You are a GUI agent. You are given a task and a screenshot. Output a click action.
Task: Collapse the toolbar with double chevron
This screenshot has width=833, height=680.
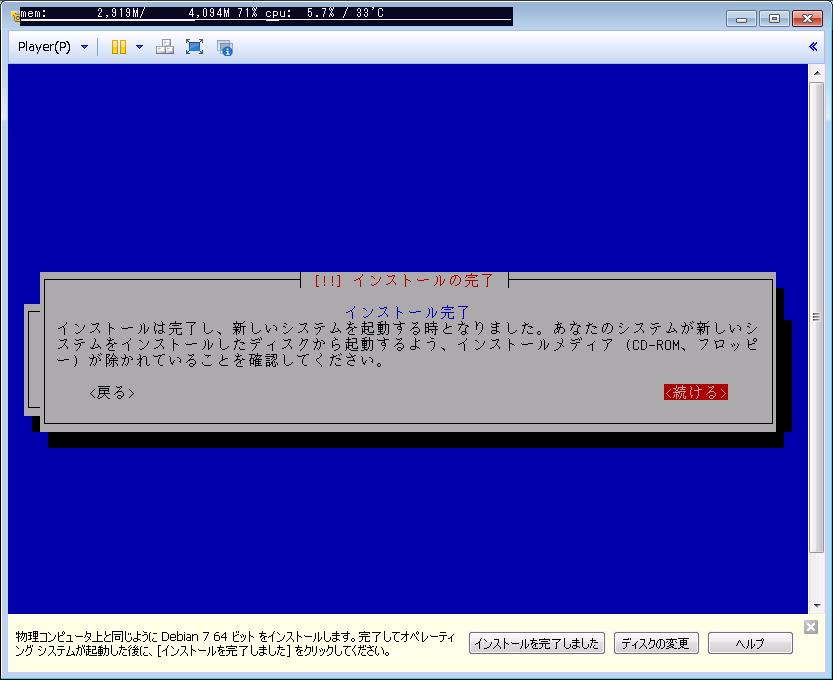click(813, 47)
